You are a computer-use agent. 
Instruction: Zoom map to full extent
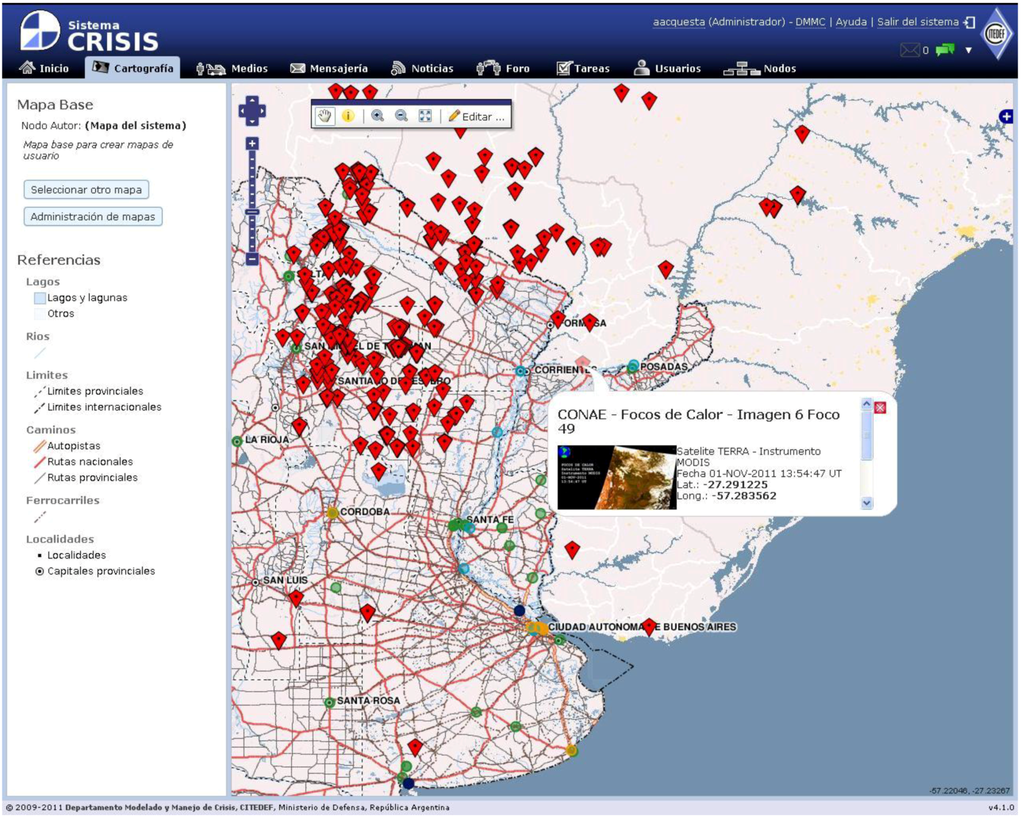click(425, 116)
